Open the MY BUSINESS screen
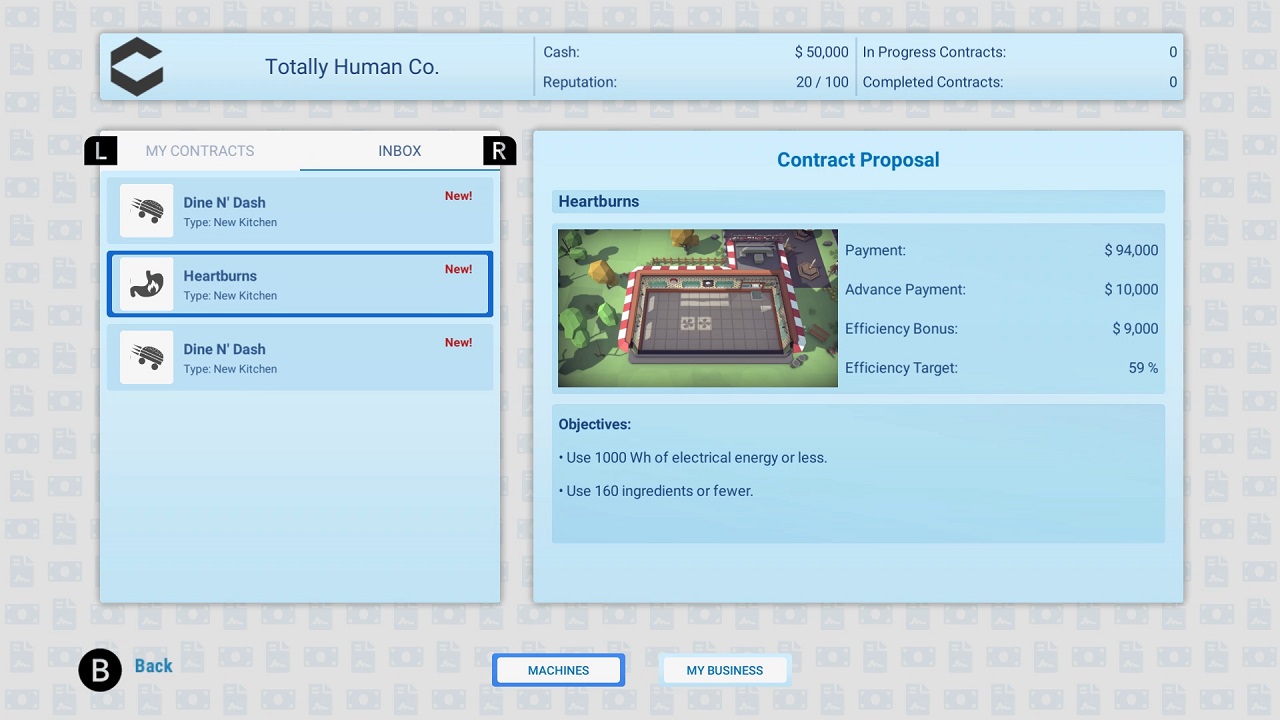Viewport: 1280px width, 720px height. (x=724, y=670)
